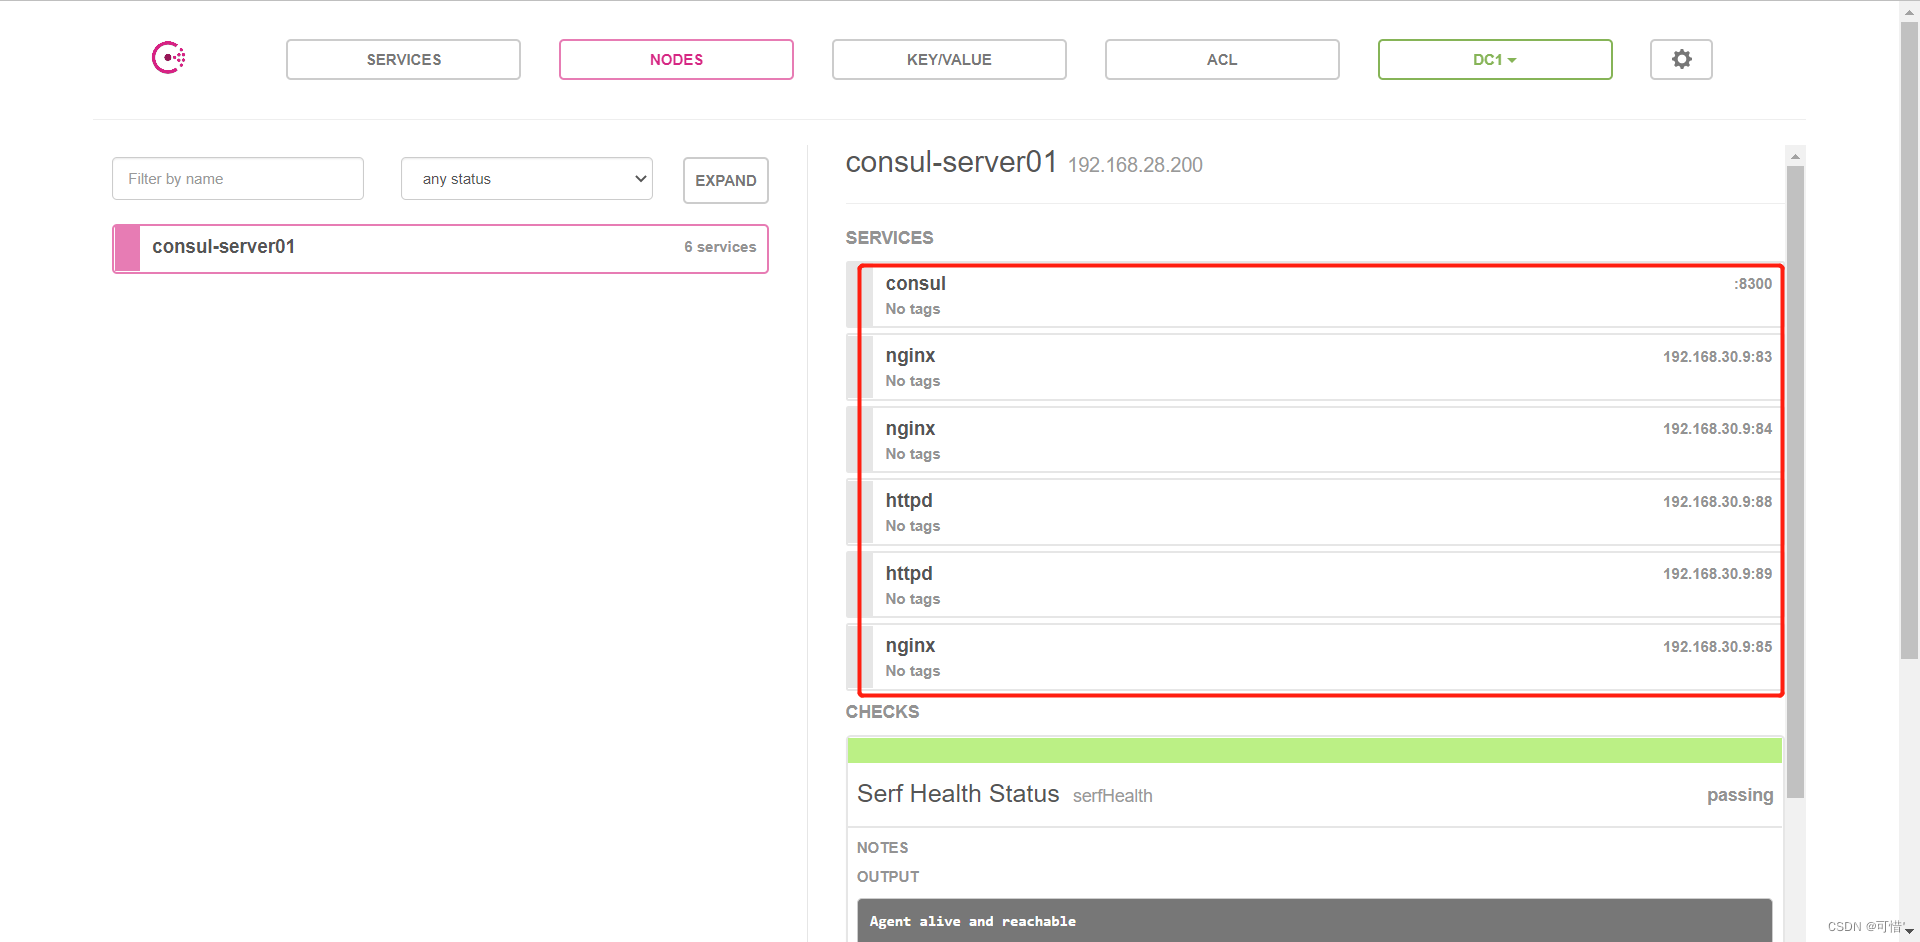
Task: Open nginx service at 192.168.30.9:85
Action: [1315, 657]
